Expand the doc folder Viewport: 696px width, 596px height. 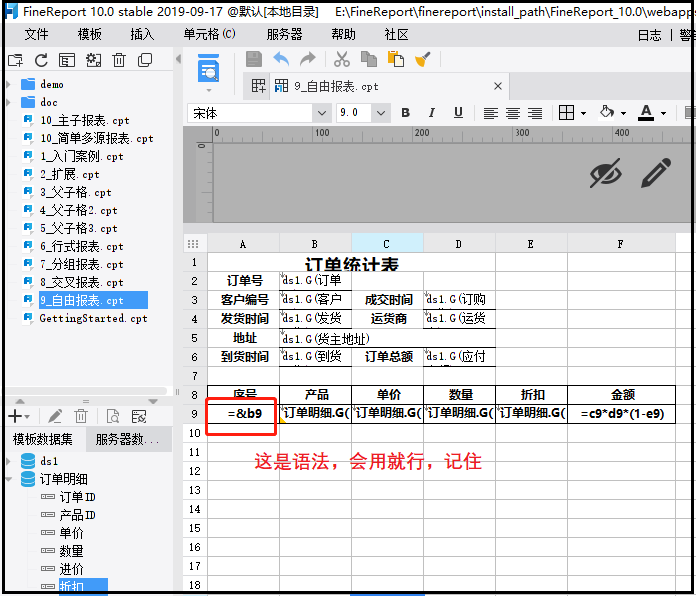[x=8, y=102]
